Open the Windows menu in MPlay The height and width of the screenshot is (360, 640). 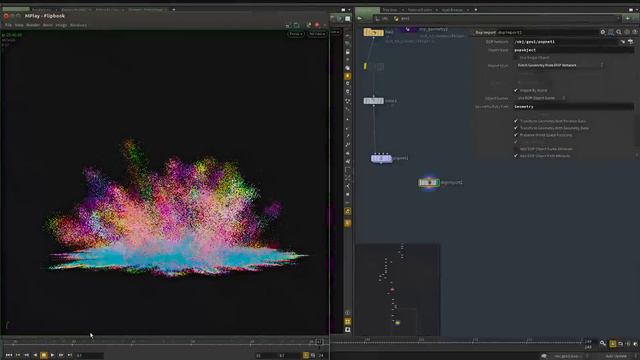pos(78,25)
